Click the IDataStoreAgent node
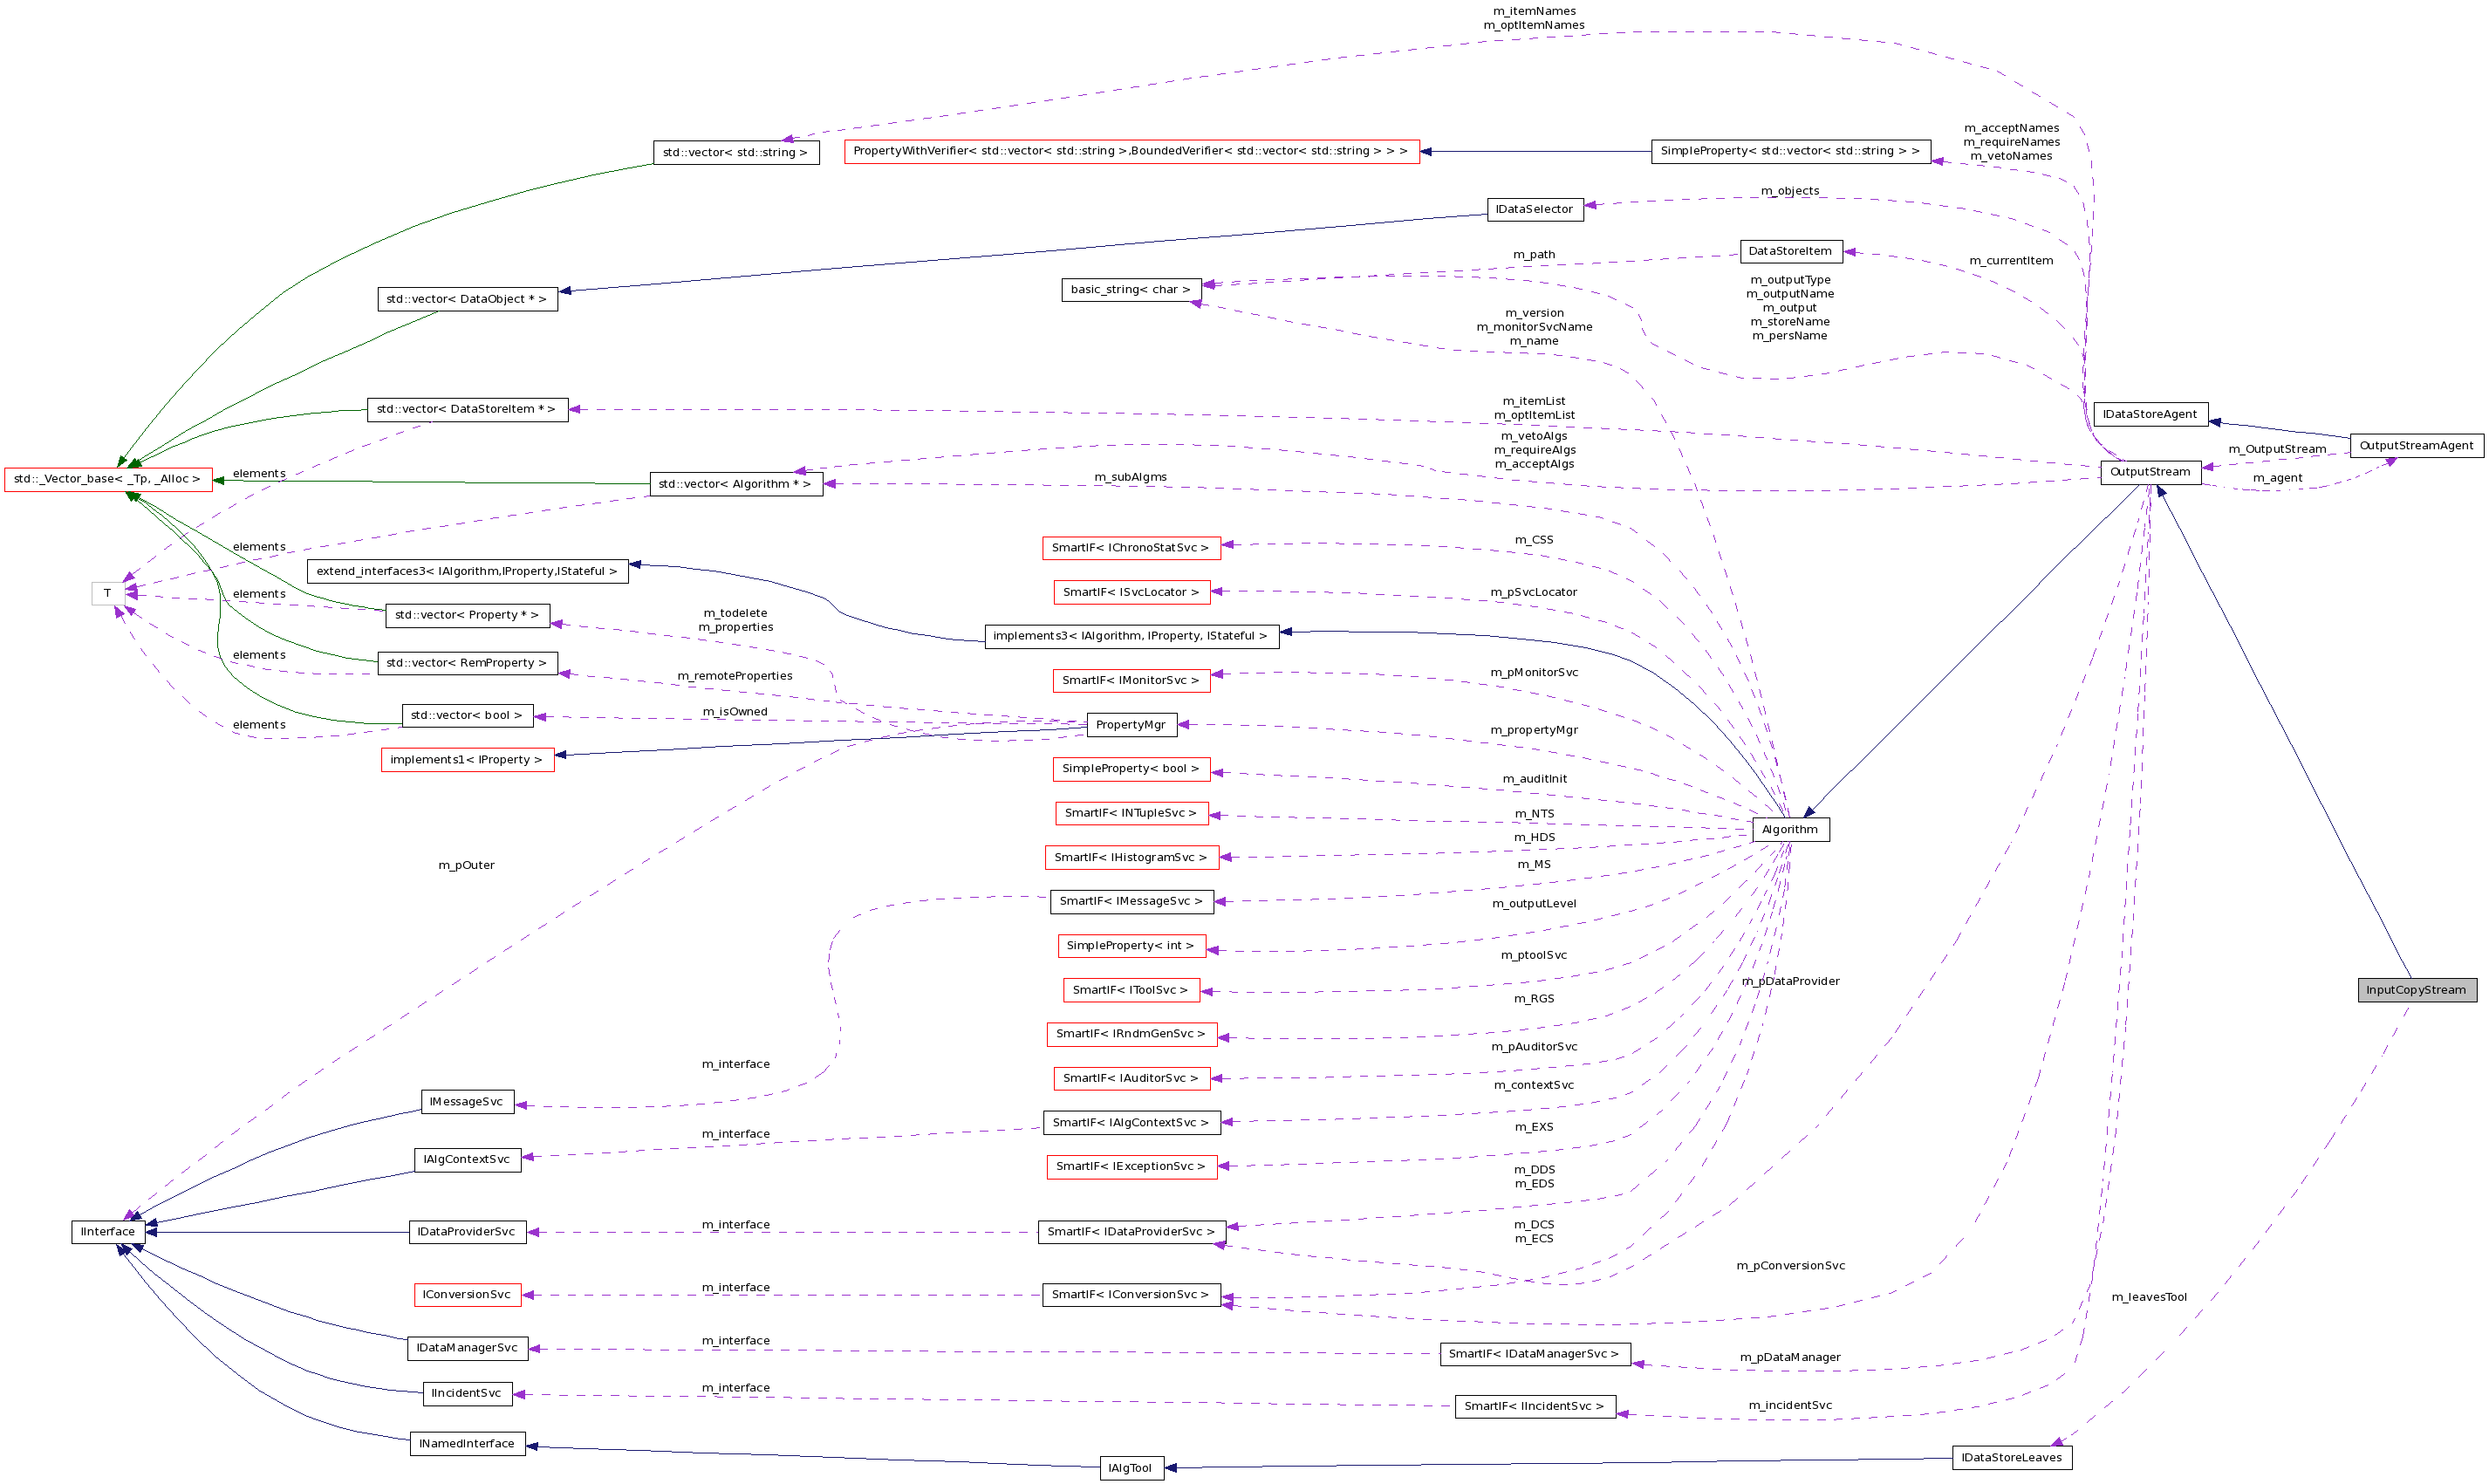The image size is (2489, 1484). (x=2150, y=413)
